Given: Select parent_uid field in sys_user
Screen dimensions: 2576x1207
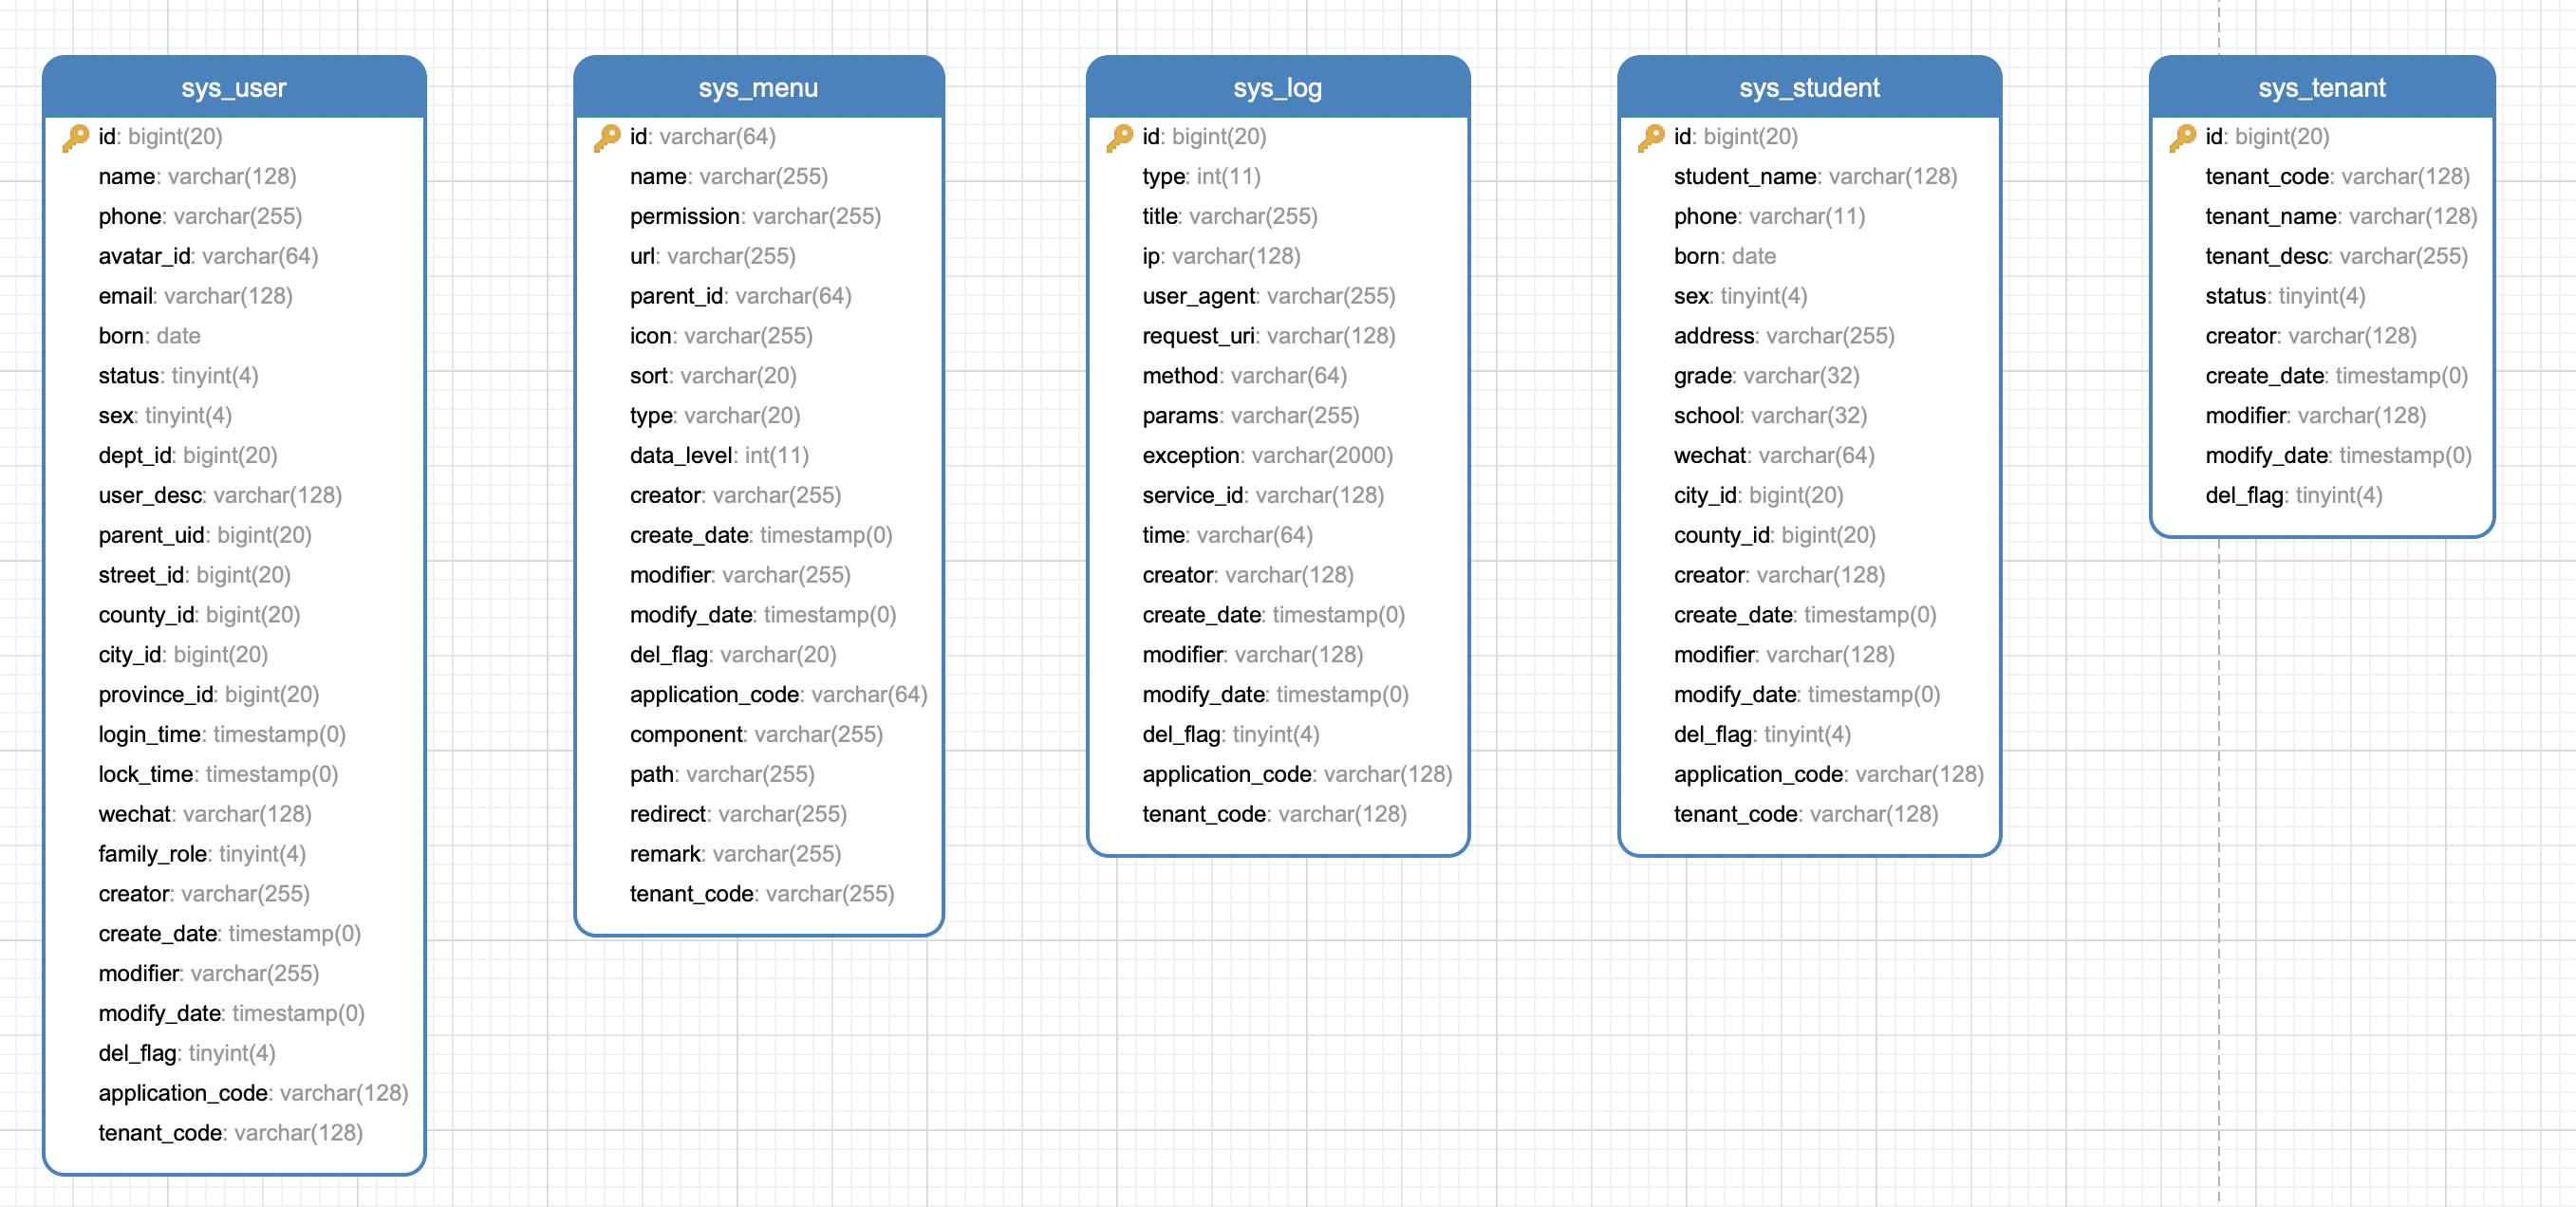Looking at the screenshot, I should (x=205, y=535).
